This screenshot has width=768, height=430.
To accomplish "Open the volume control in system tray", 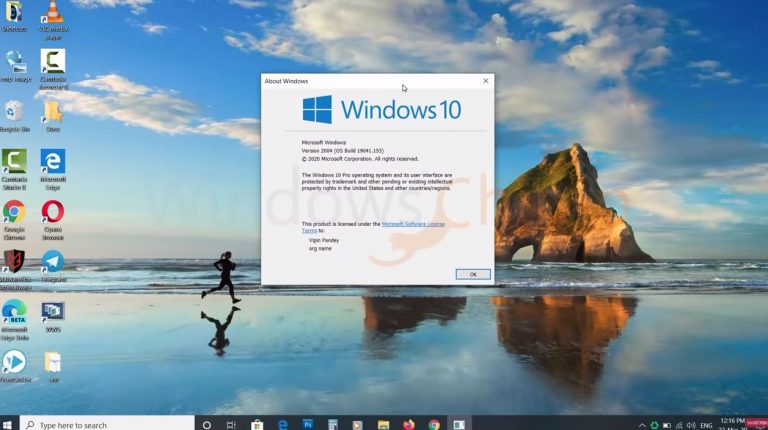I will (691, 425).
